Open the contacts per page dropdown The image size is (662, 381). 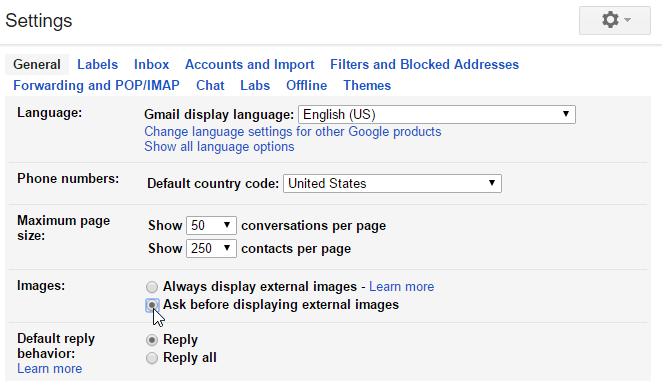coord(211,248)
